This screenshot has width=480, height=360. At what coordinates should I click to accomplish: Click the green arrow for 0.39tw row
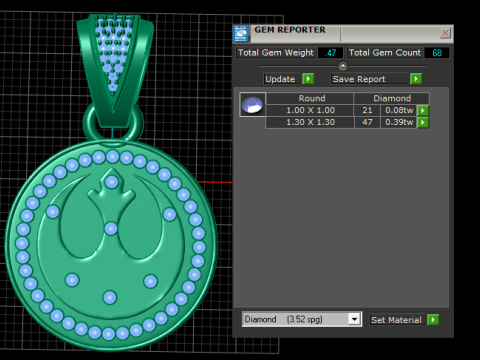tap(423, 122)
